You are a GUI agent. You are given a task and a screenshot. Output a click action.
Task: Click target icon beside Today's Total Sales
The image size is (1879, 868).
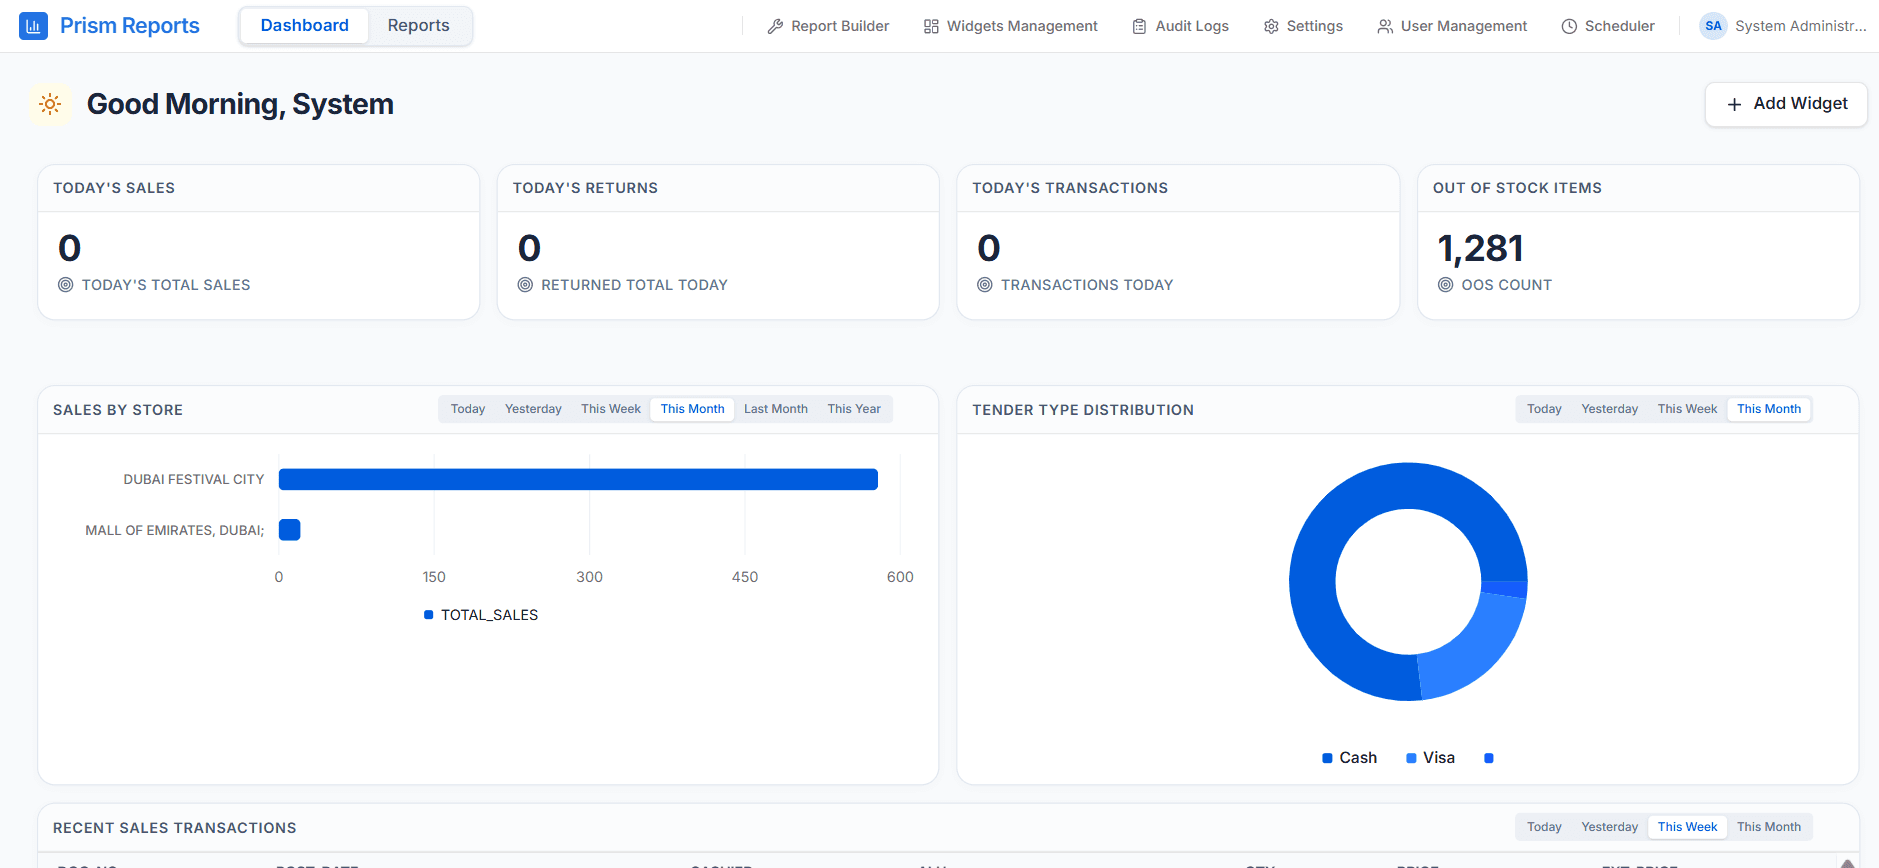point(66,285)
